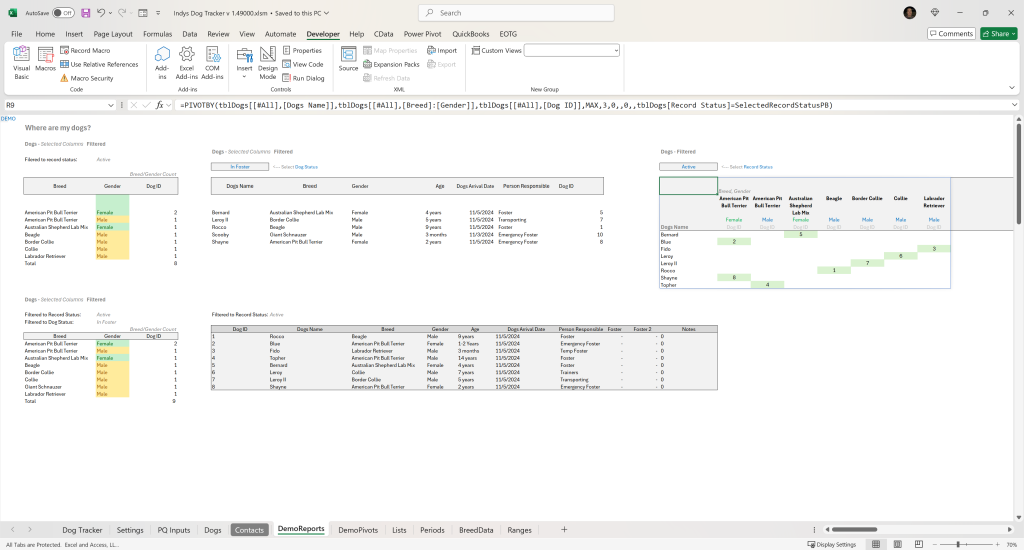Save the workbook with the disk icon
This screenshot has height=550, width=1024.
pos(86,13)
